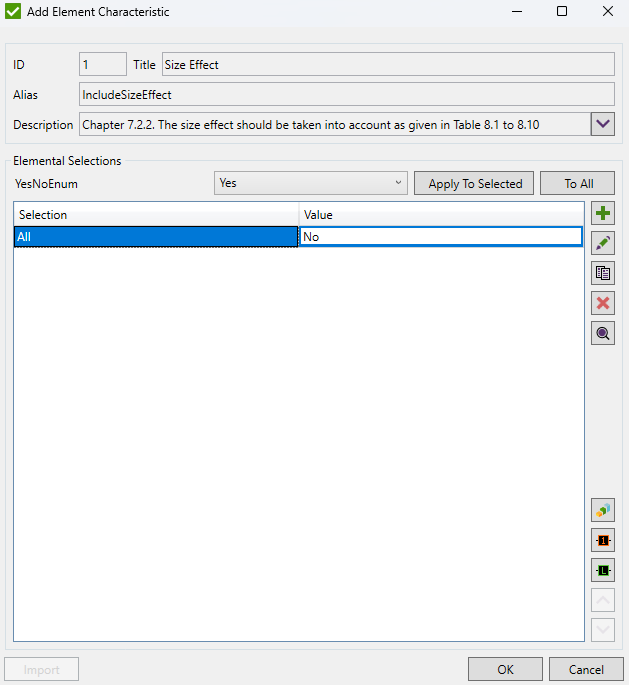Viewport: 629px width, 685px height.
Task: Click the Alias field IncludeSizeEffect
Action: click(346, 95)
